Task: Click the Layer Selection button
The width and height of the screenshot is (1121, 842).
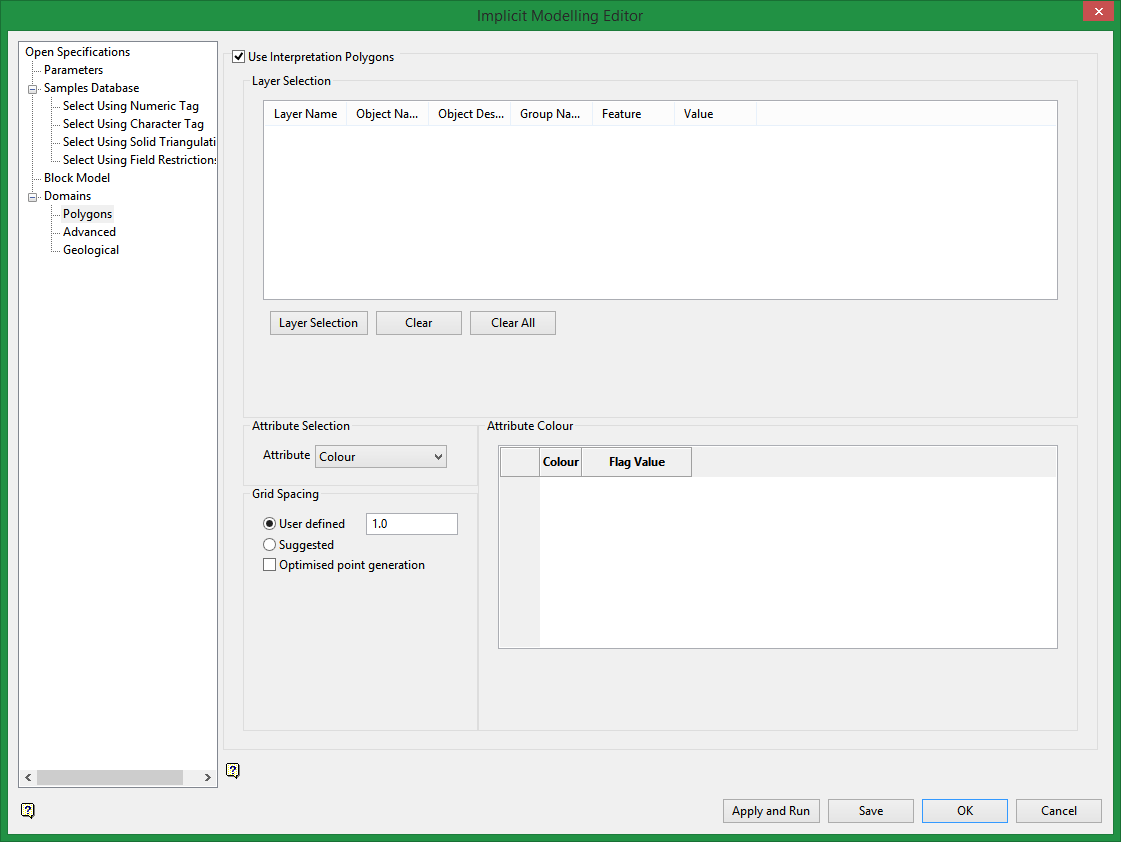Action: click(319, 323)
